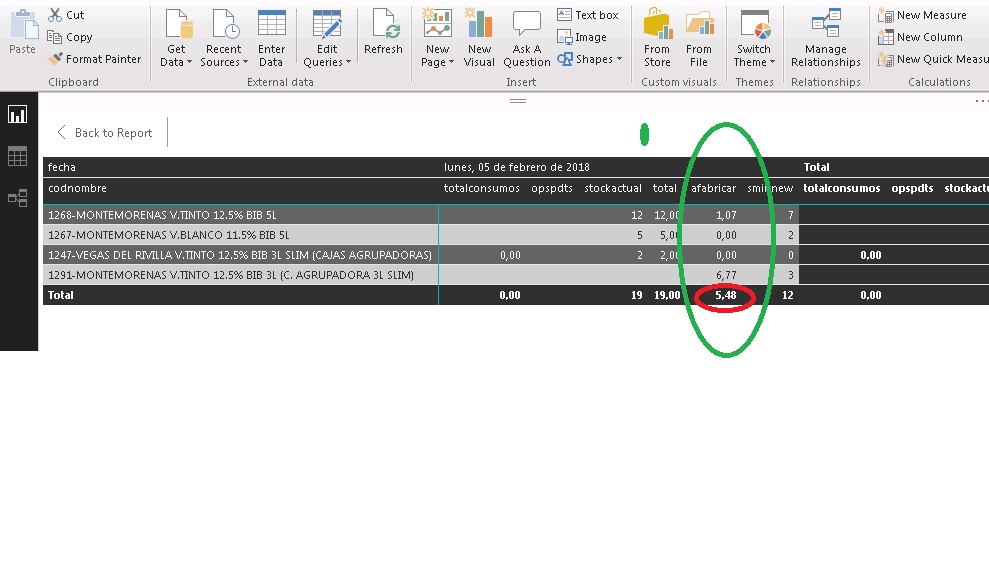Image resolution: width=989 pixels, height=567 pixels.
Task: Import custom visual From Store
Action: [x=657, y=38]
